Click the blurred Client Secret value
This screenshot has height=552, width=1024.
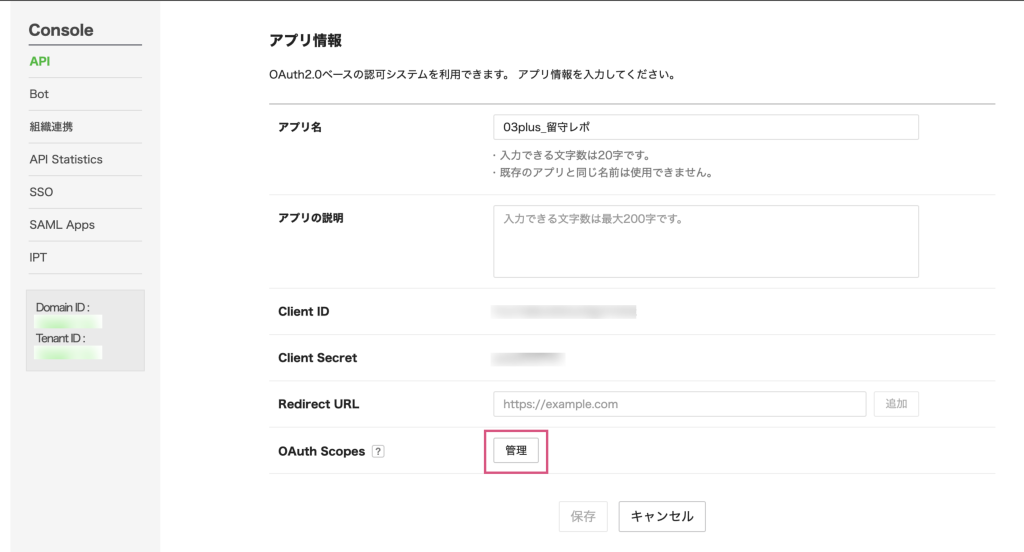tap(529, 358)
